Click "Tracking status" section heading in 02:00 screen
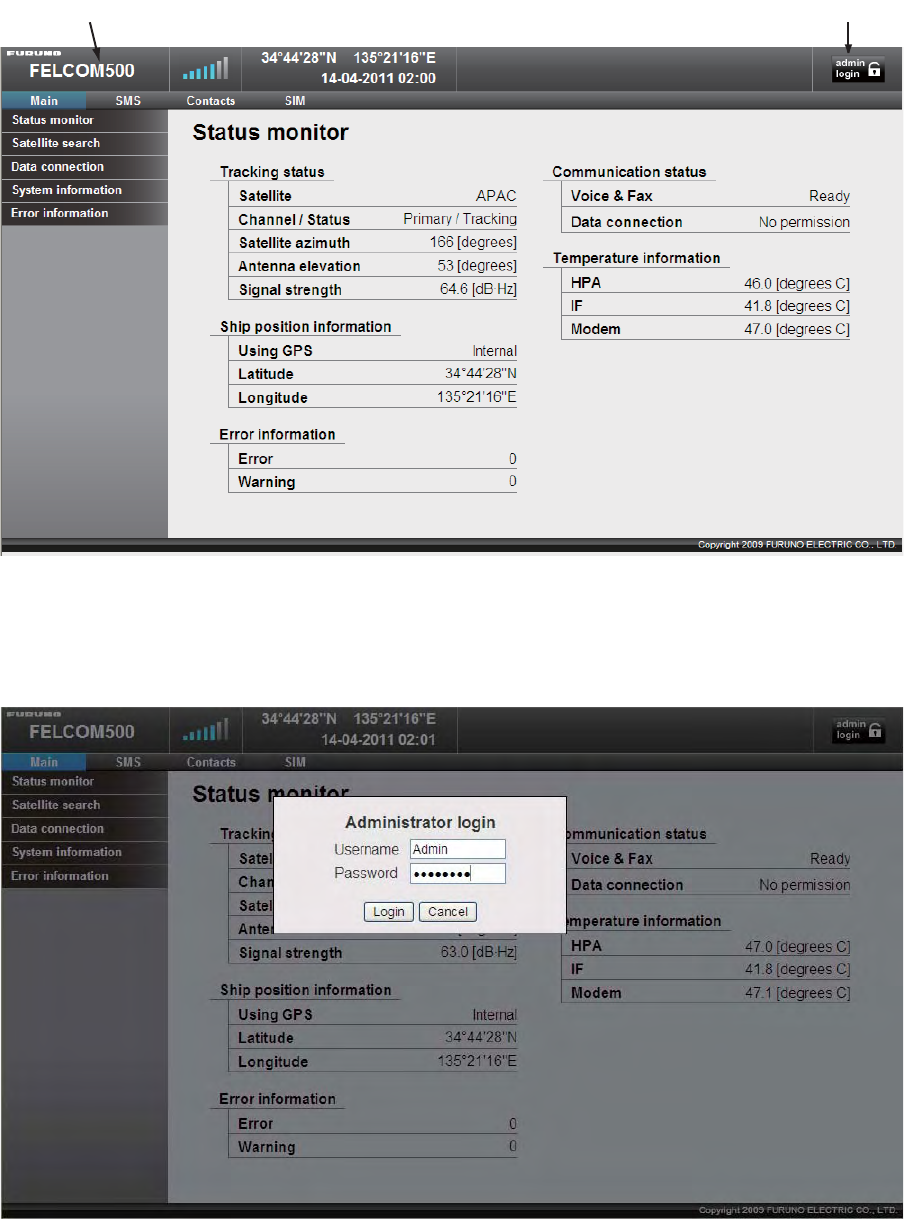904x1219 pixels. (x=272, y=172)
